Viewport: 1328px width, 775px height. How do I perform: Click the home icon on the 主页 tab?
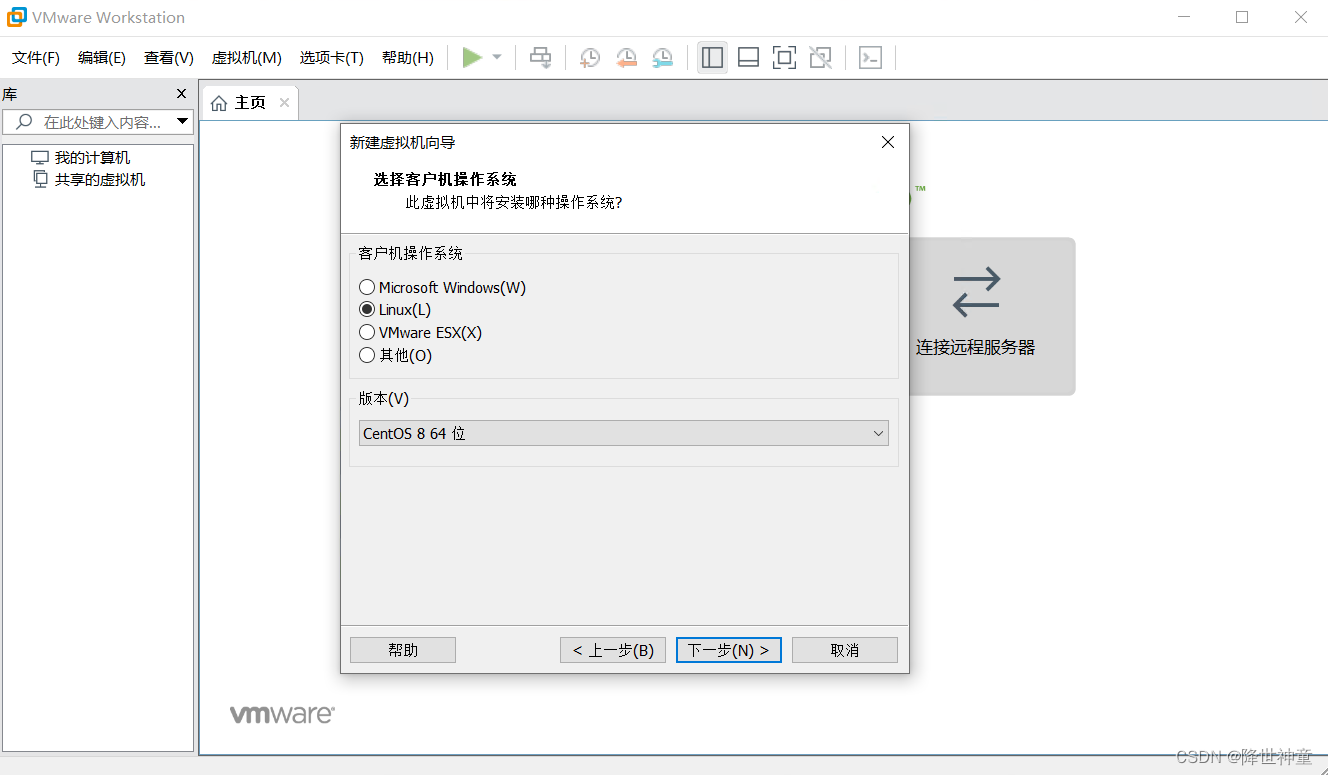(x=219, y=103)
